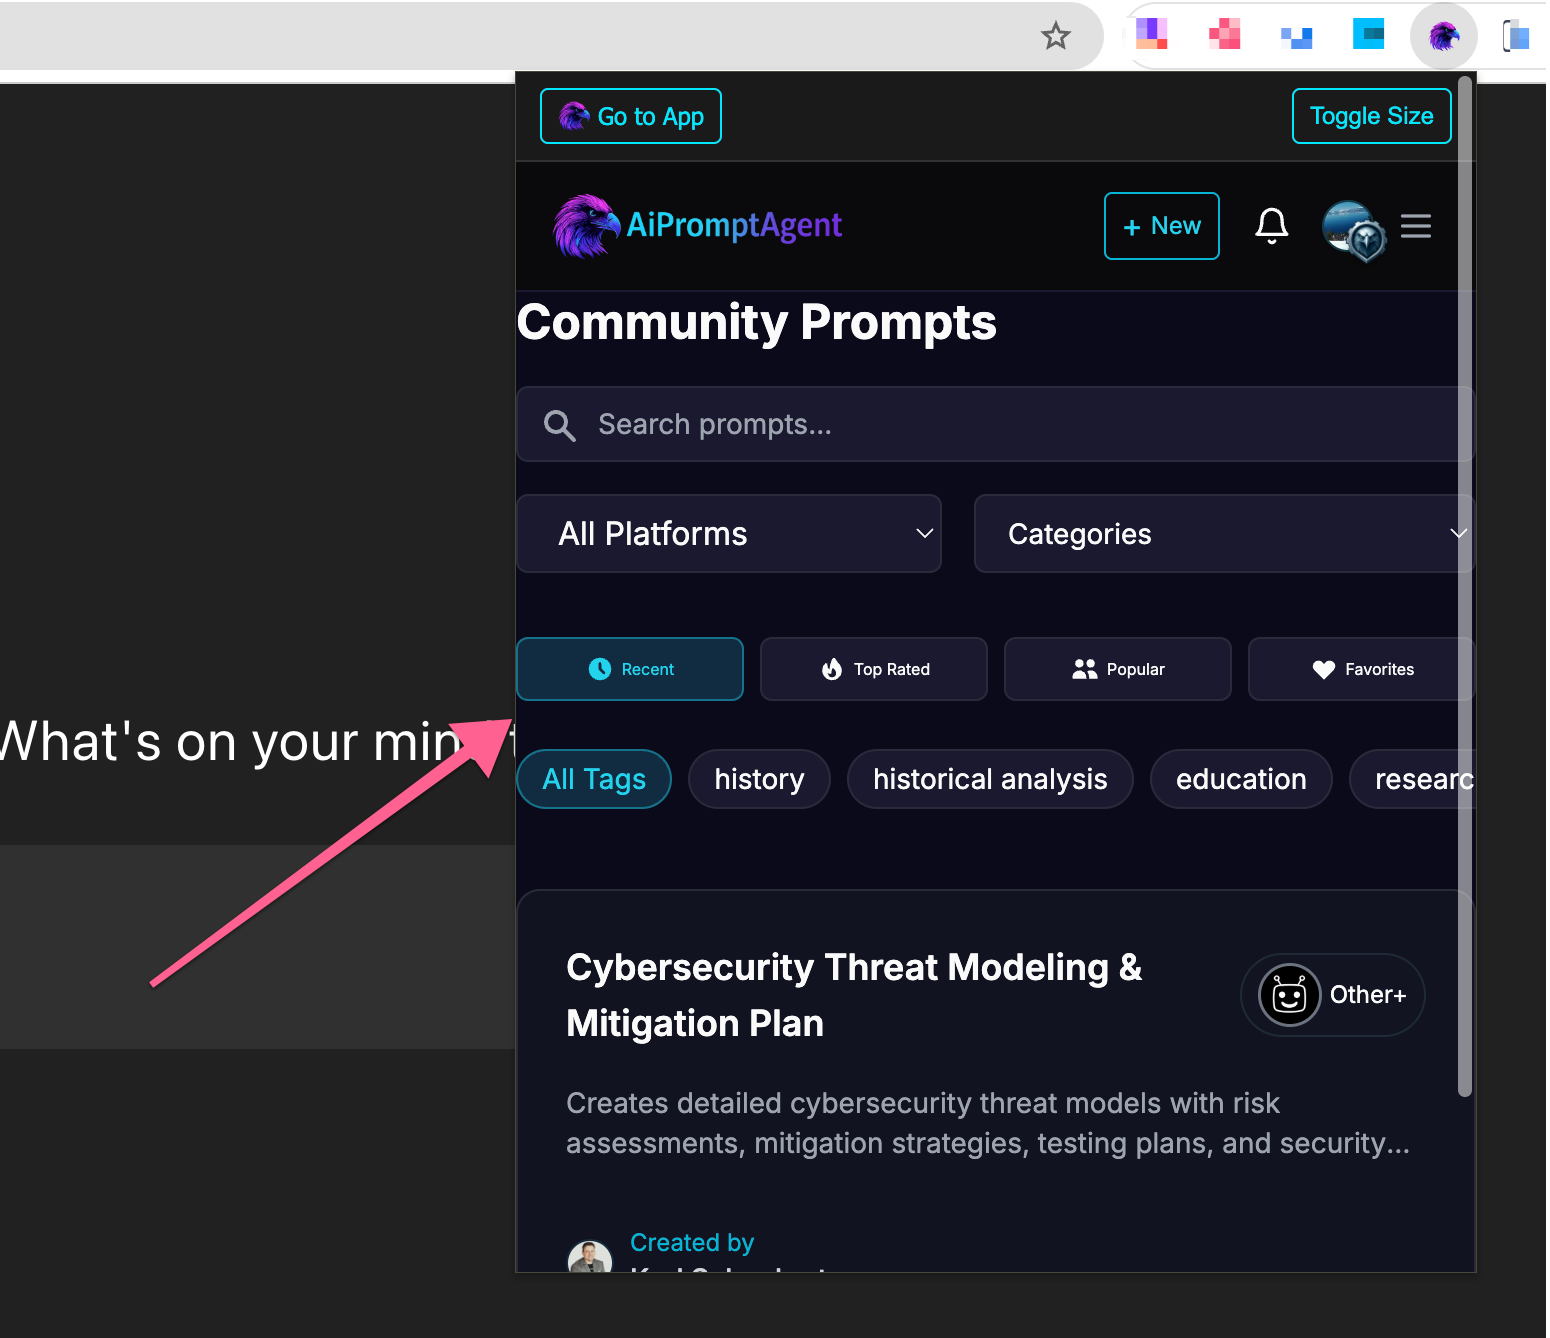Toggle the All Tags filter chip
Viewport: 1550px width, 1338px height.
tap(594, 779)
